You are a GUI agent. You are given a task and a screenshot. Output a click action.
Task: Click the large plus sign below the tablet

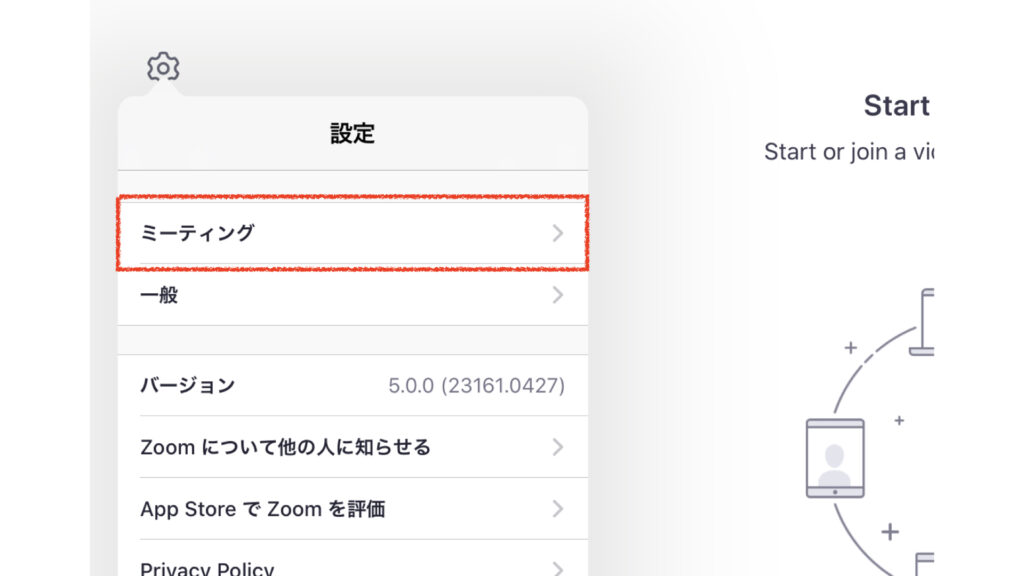[889, 531]
